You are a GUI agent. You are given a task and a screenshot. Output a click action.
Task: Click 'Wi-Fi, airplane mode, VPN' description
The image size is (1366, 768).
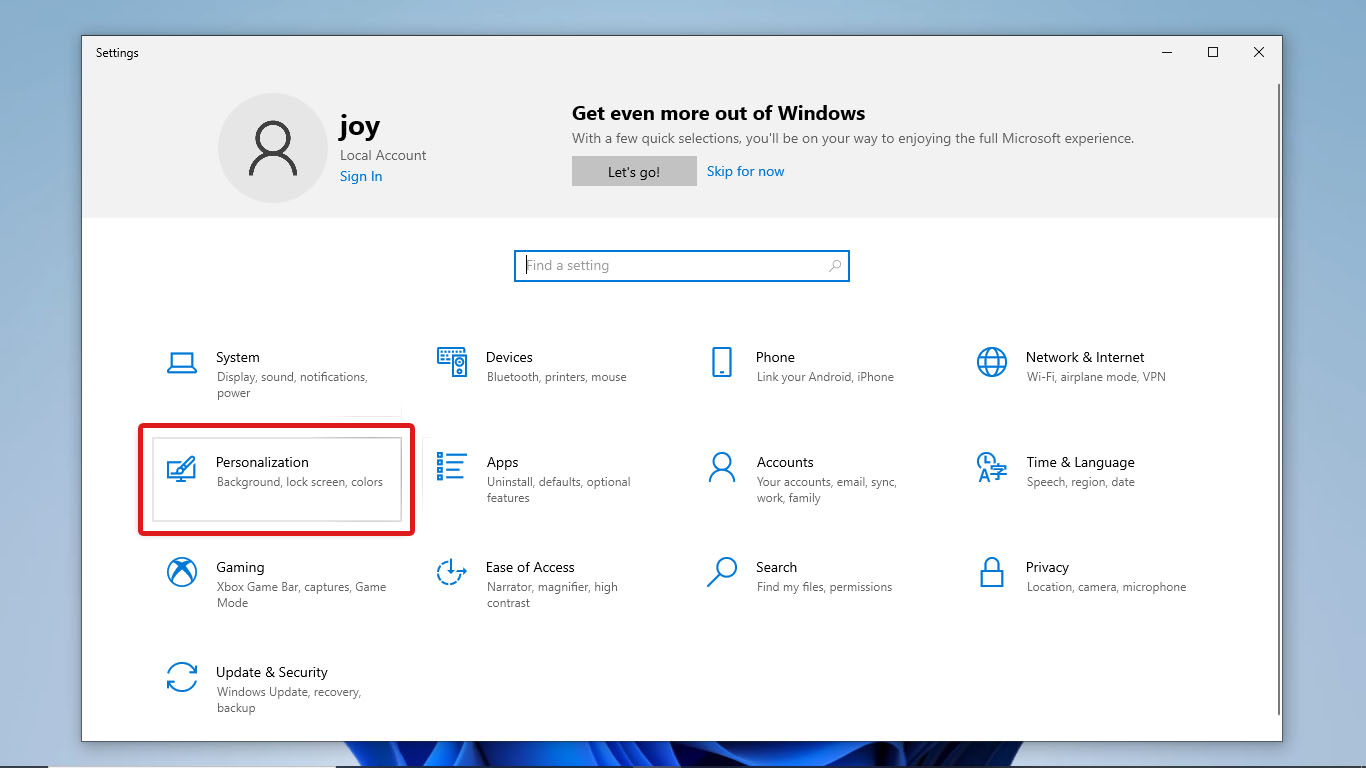click(1096, 377)
